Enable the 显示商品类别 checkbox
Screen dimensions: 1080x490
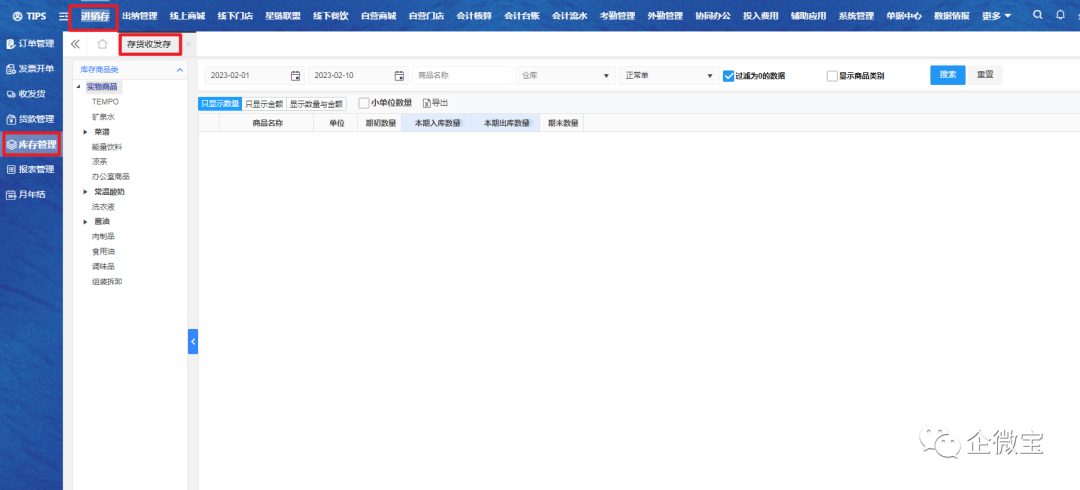click(832, 76)
